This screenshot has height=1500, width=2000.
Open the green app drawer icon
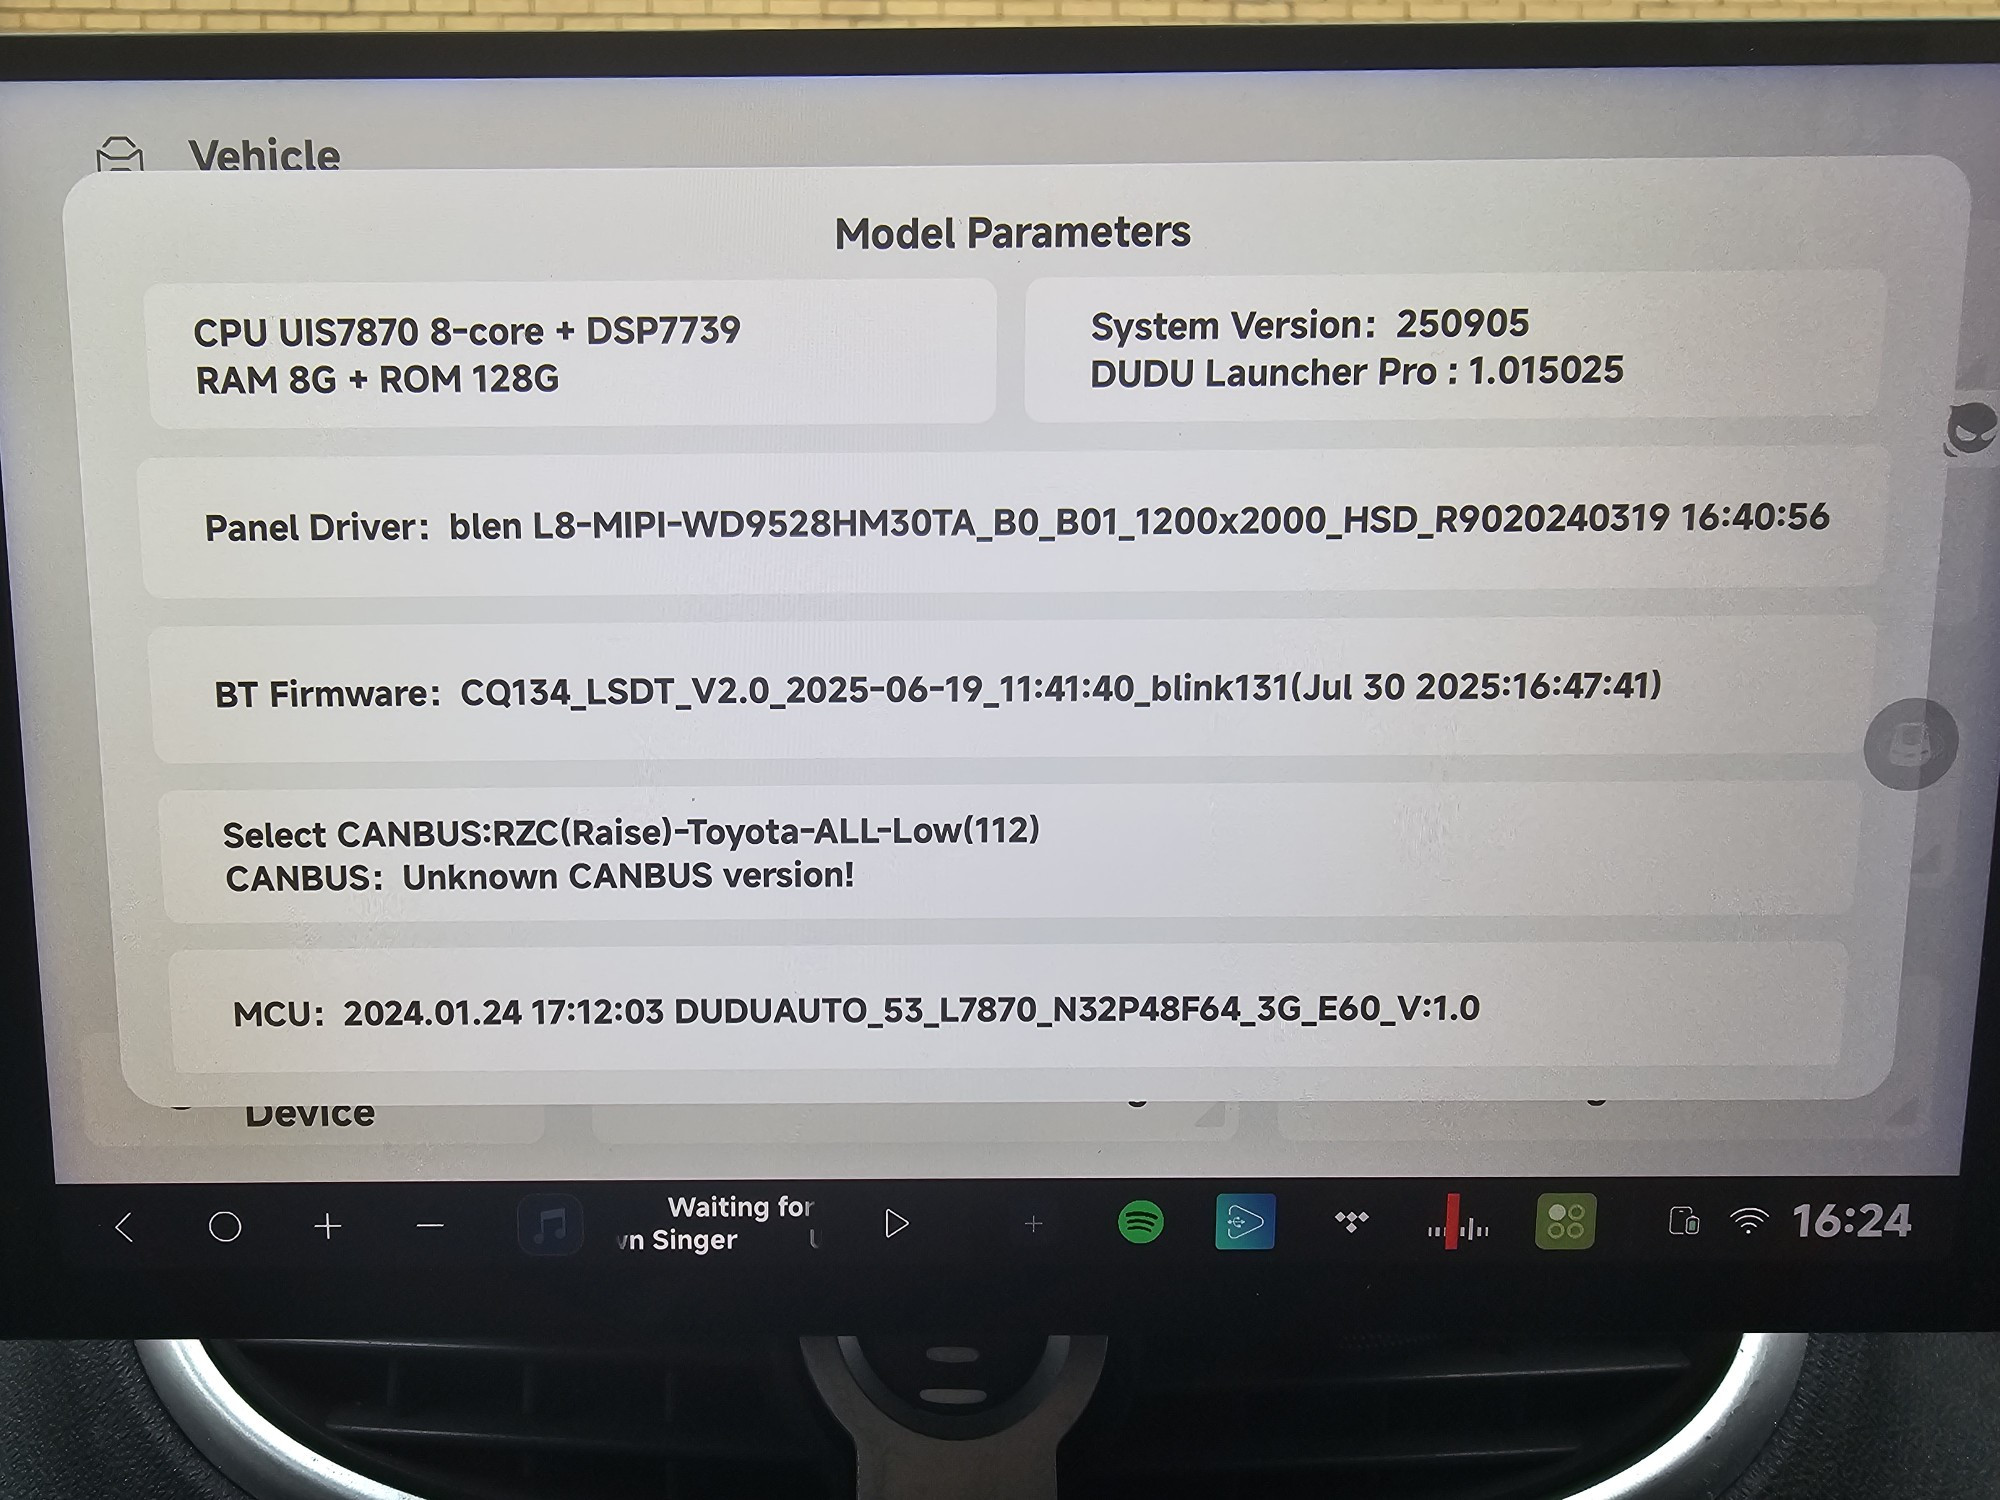point(1565,1221)
